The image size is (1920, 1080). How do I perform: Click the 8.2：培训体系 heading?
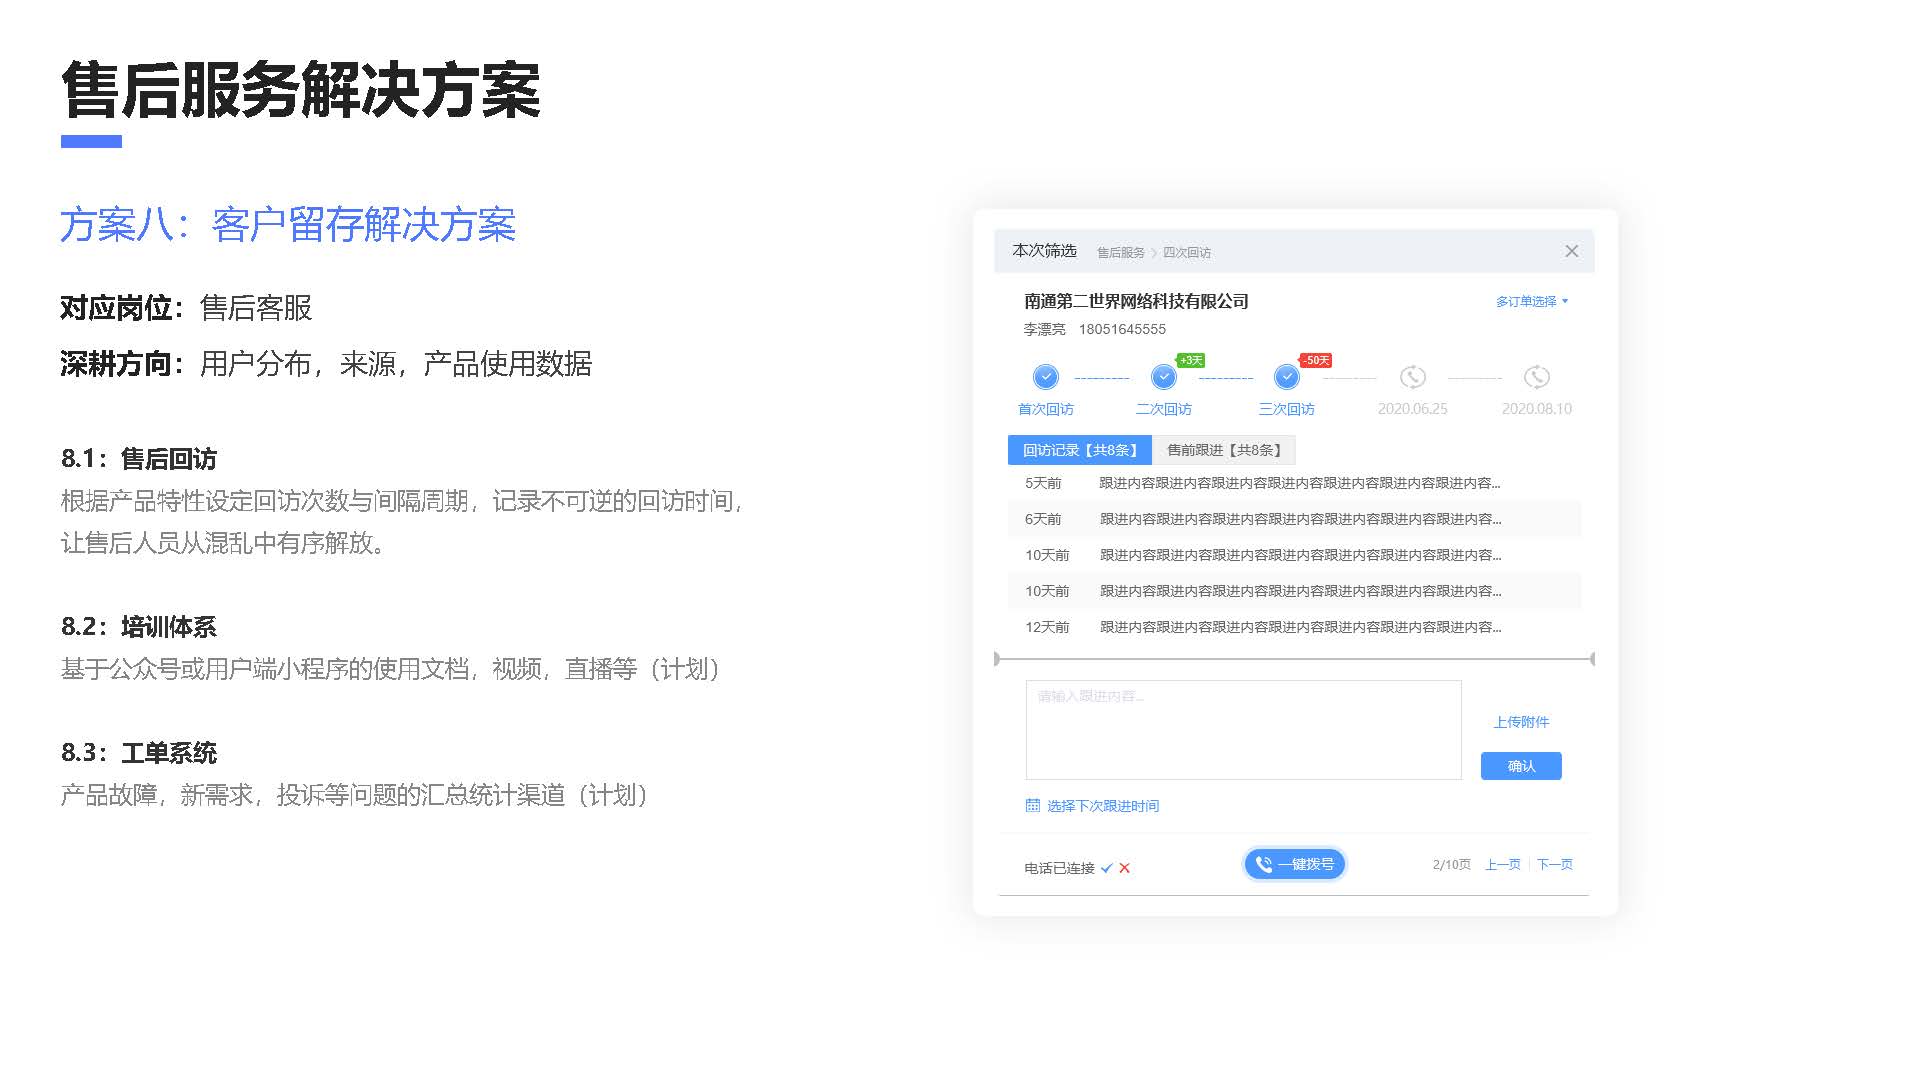click(x=139, y=627)
